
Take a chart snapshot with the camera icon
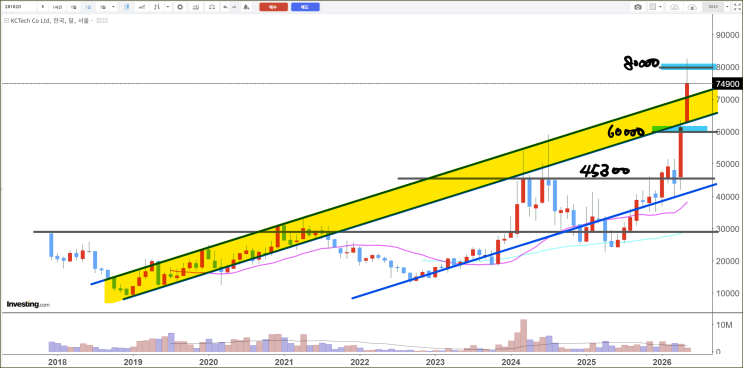(638, 7)
